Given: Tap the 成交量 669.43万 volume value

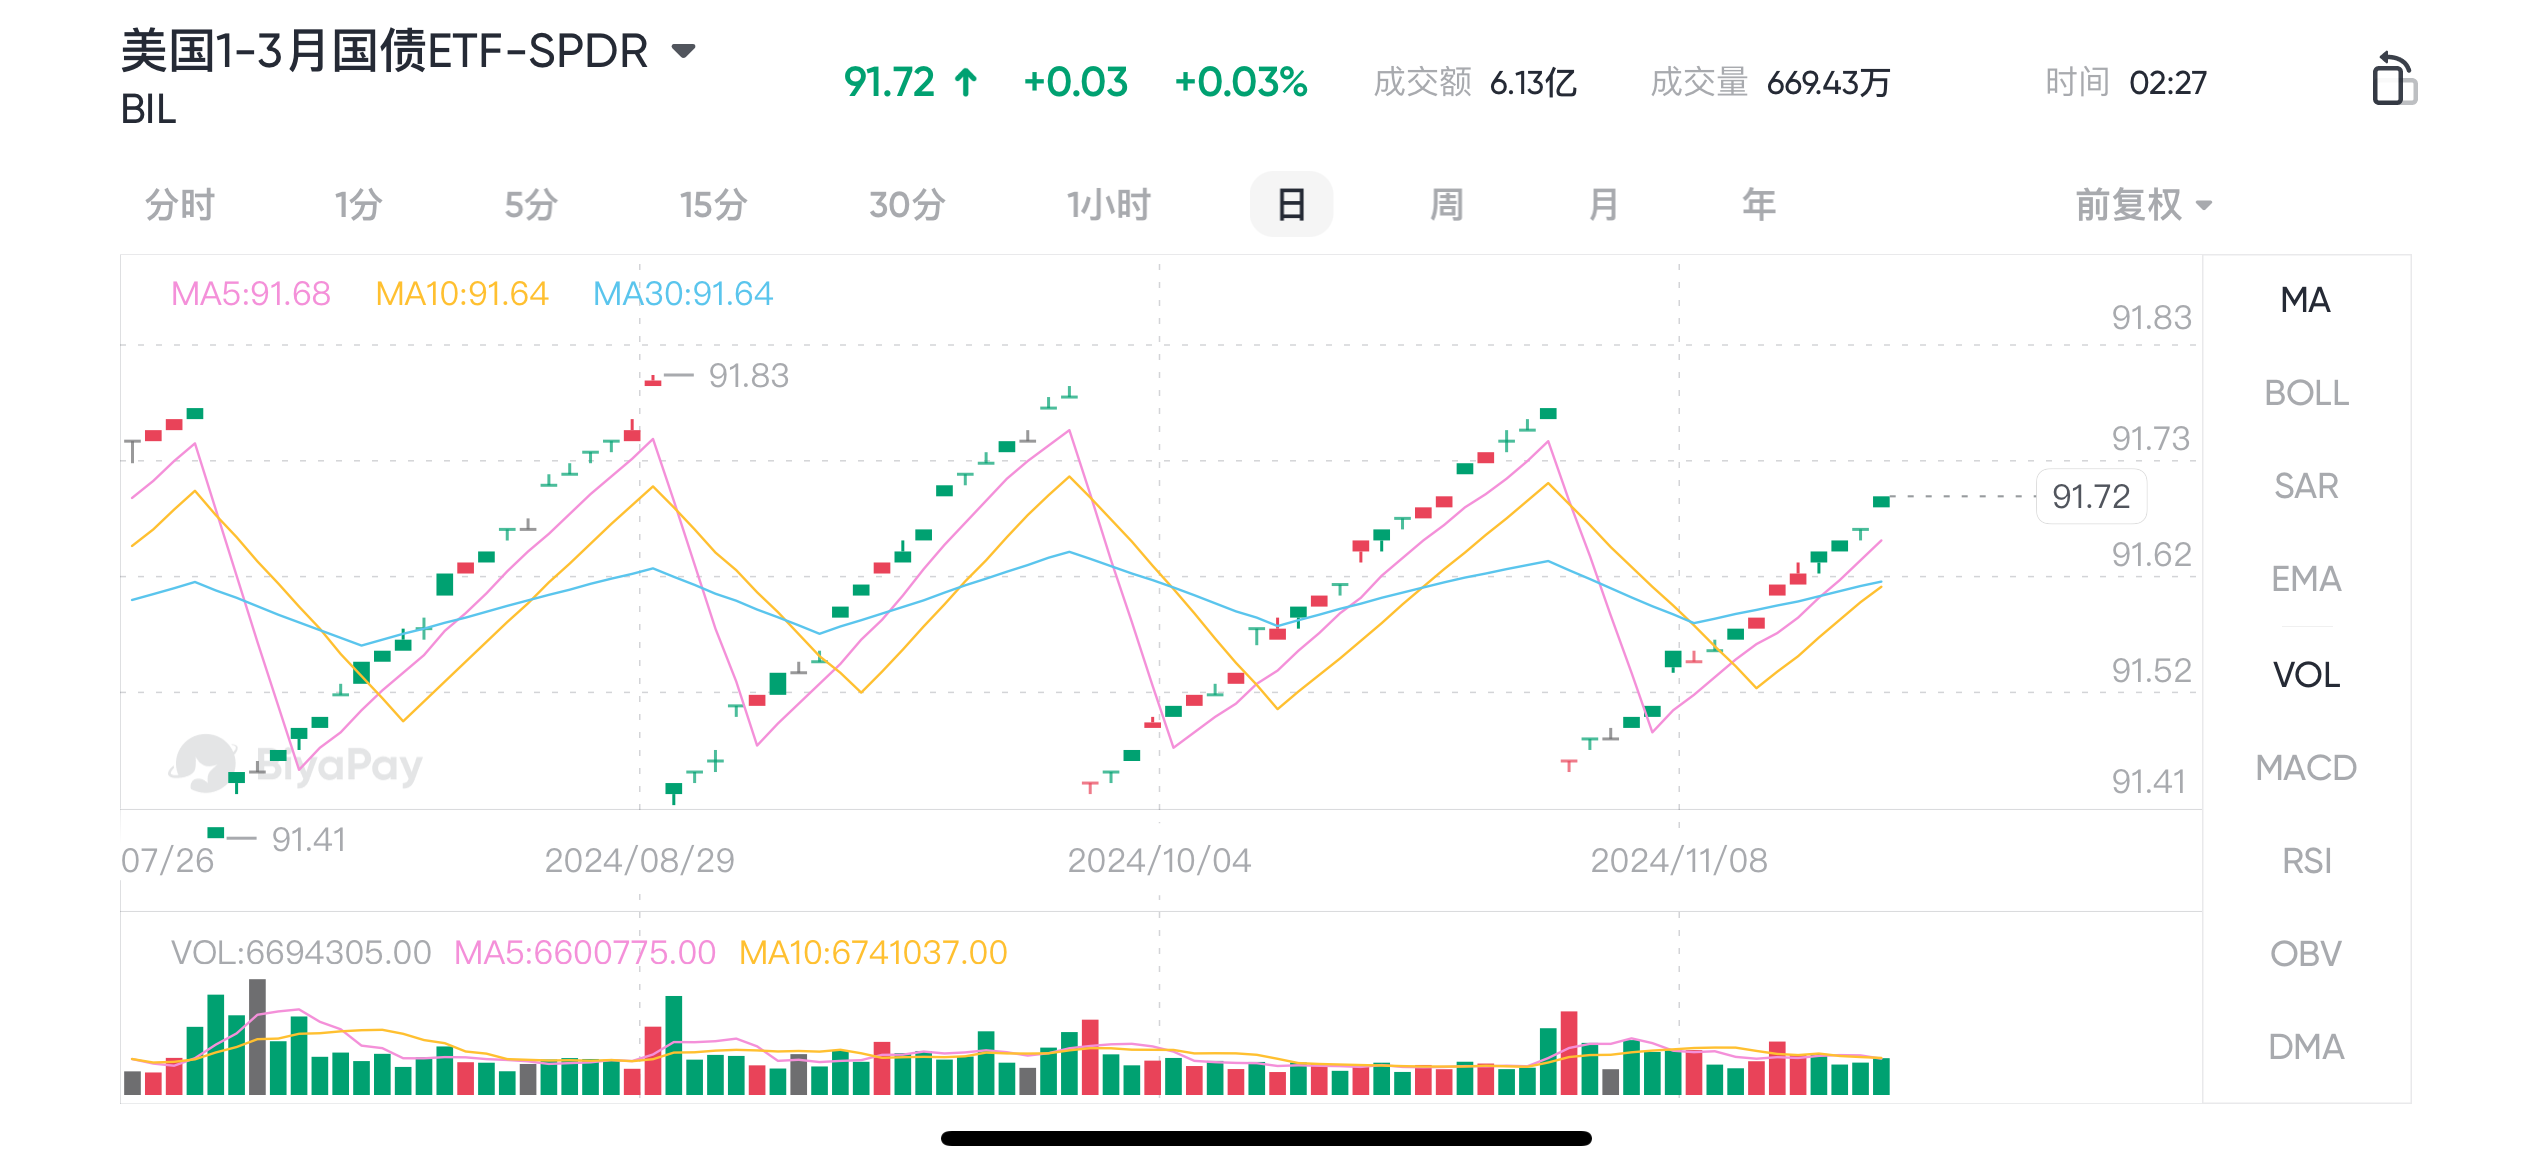Looking at the screenshot, I should pos(1770,82).
